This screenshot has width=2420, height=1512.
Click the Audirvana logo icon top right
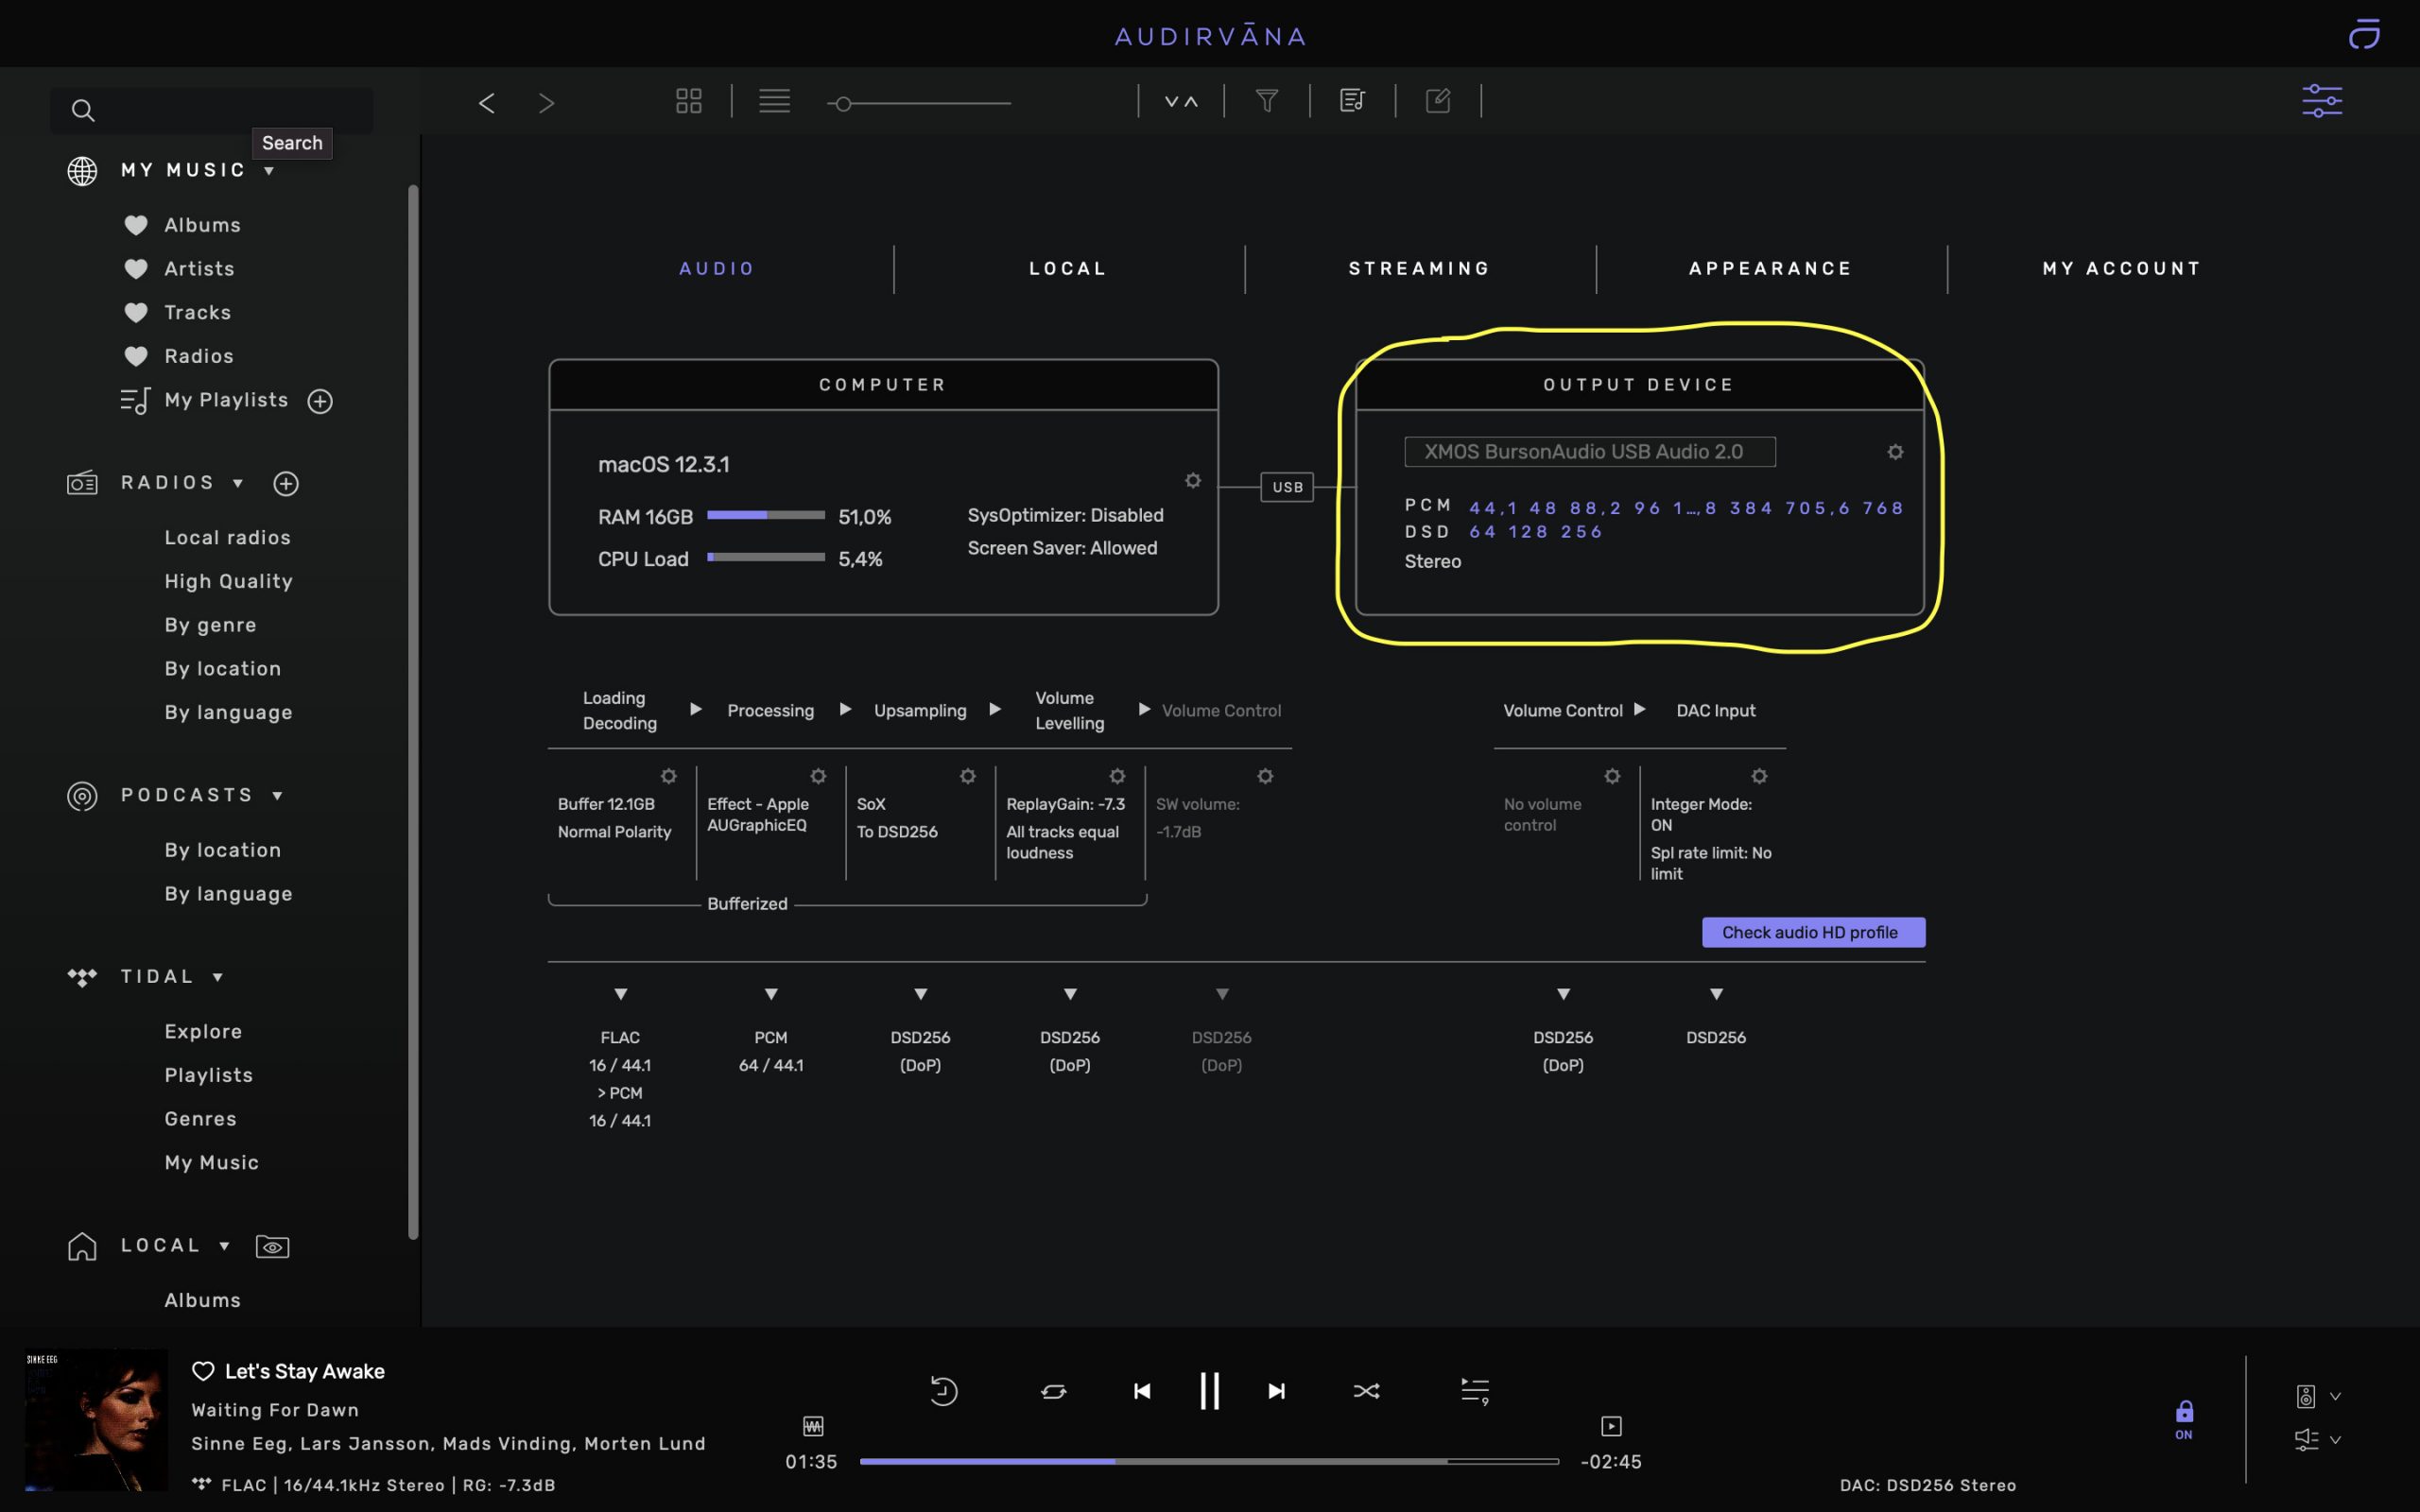point(2364,35)
